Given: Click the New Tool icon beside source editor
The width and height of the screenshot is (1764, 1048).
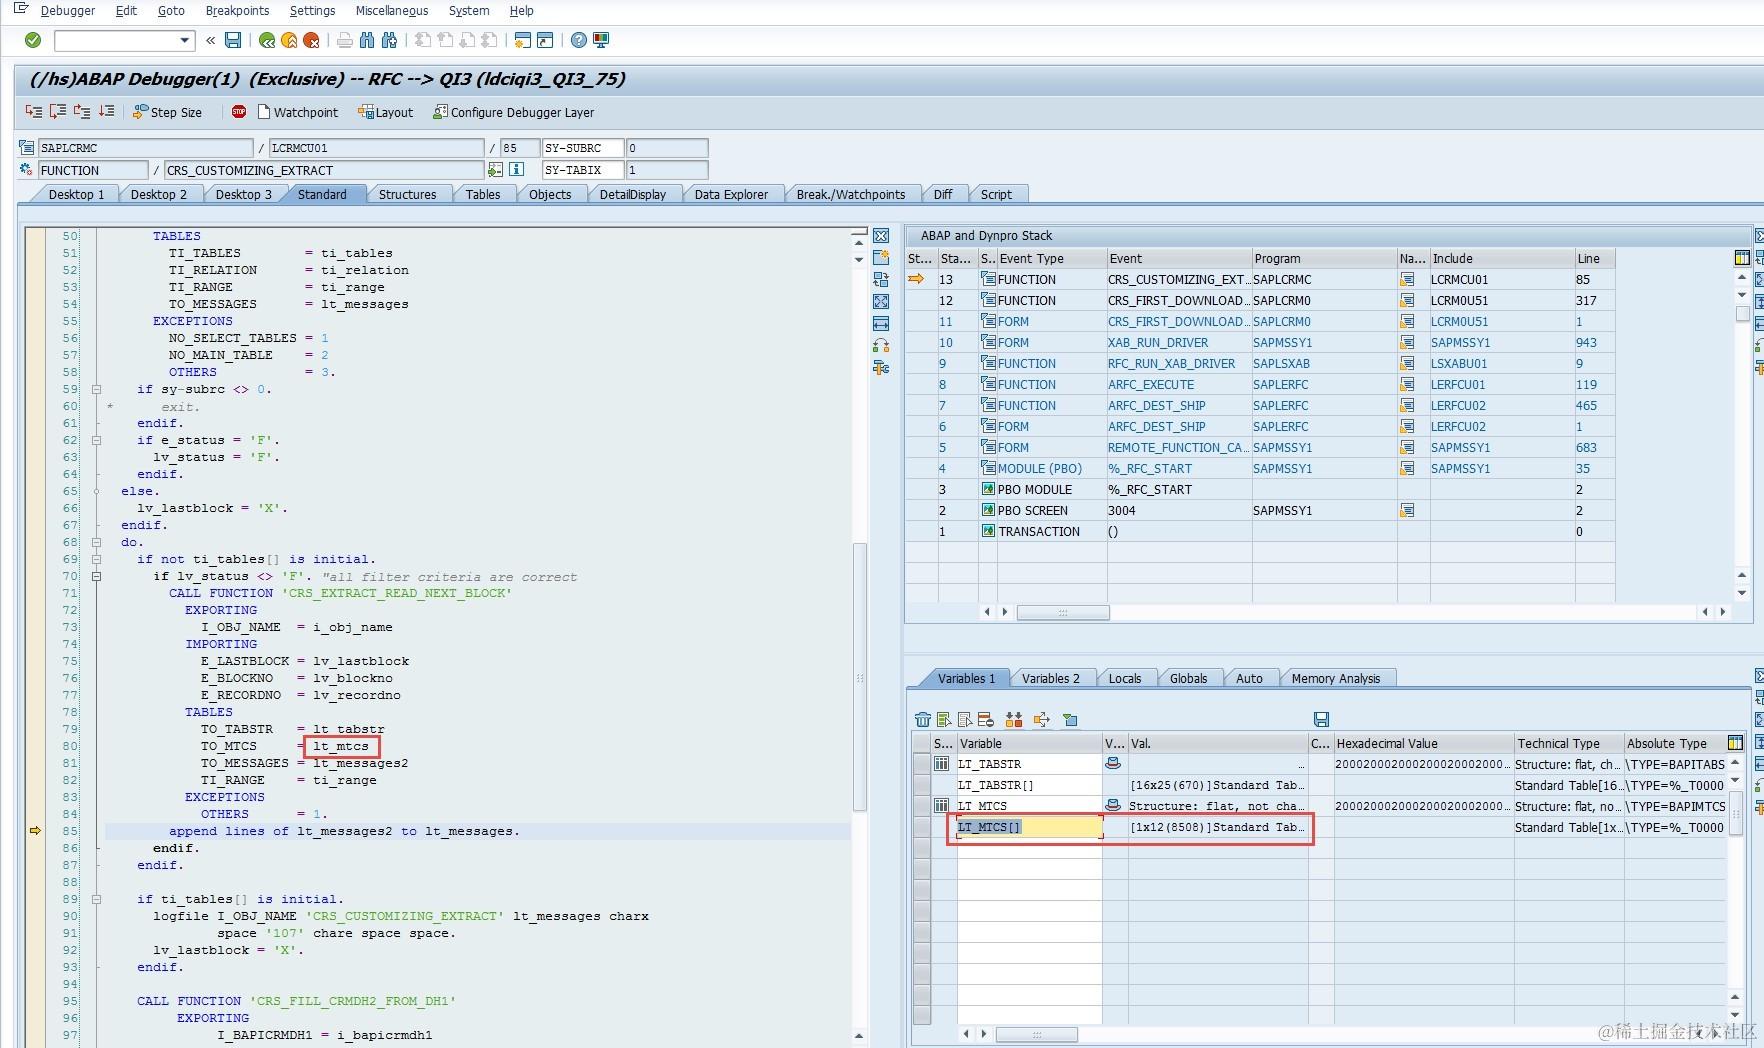Looking at the screenshot, I should point(881,258).
